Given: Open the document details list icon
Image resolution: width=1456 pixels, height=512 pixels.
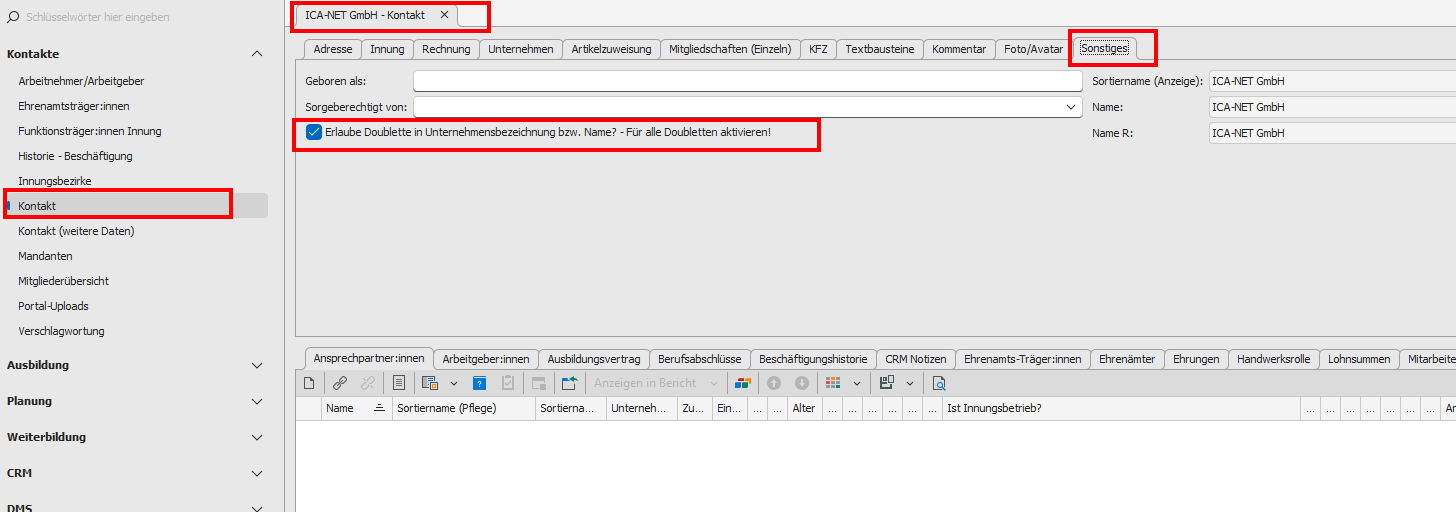Looking at the screenshot, I should (x=398, y=383).
